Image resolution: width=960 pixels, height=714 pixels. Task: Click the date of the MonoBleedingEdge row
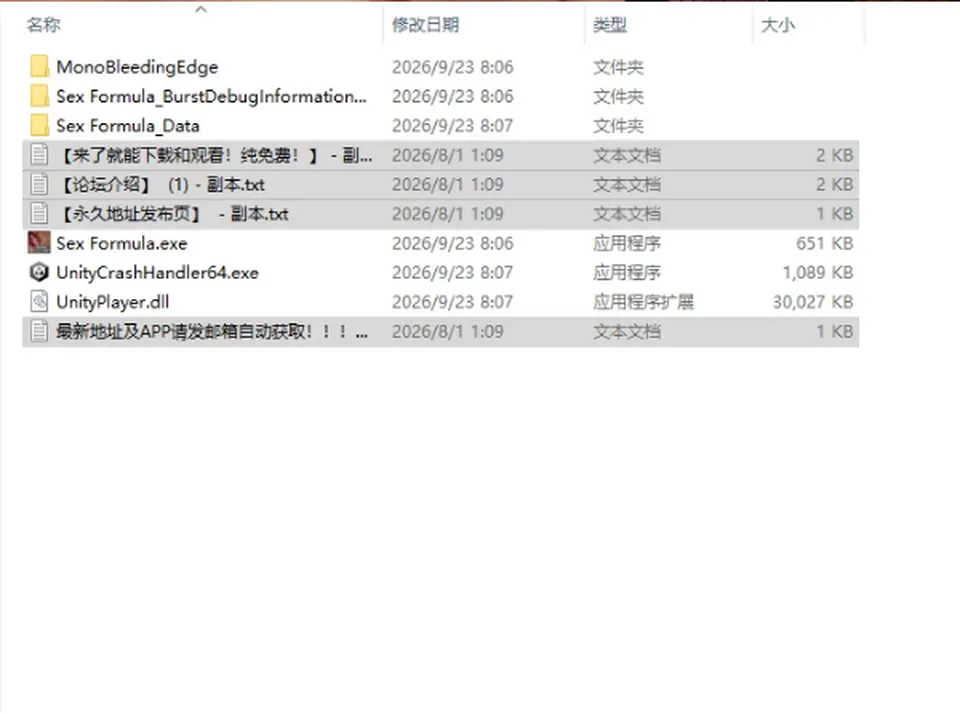point(452,67)
